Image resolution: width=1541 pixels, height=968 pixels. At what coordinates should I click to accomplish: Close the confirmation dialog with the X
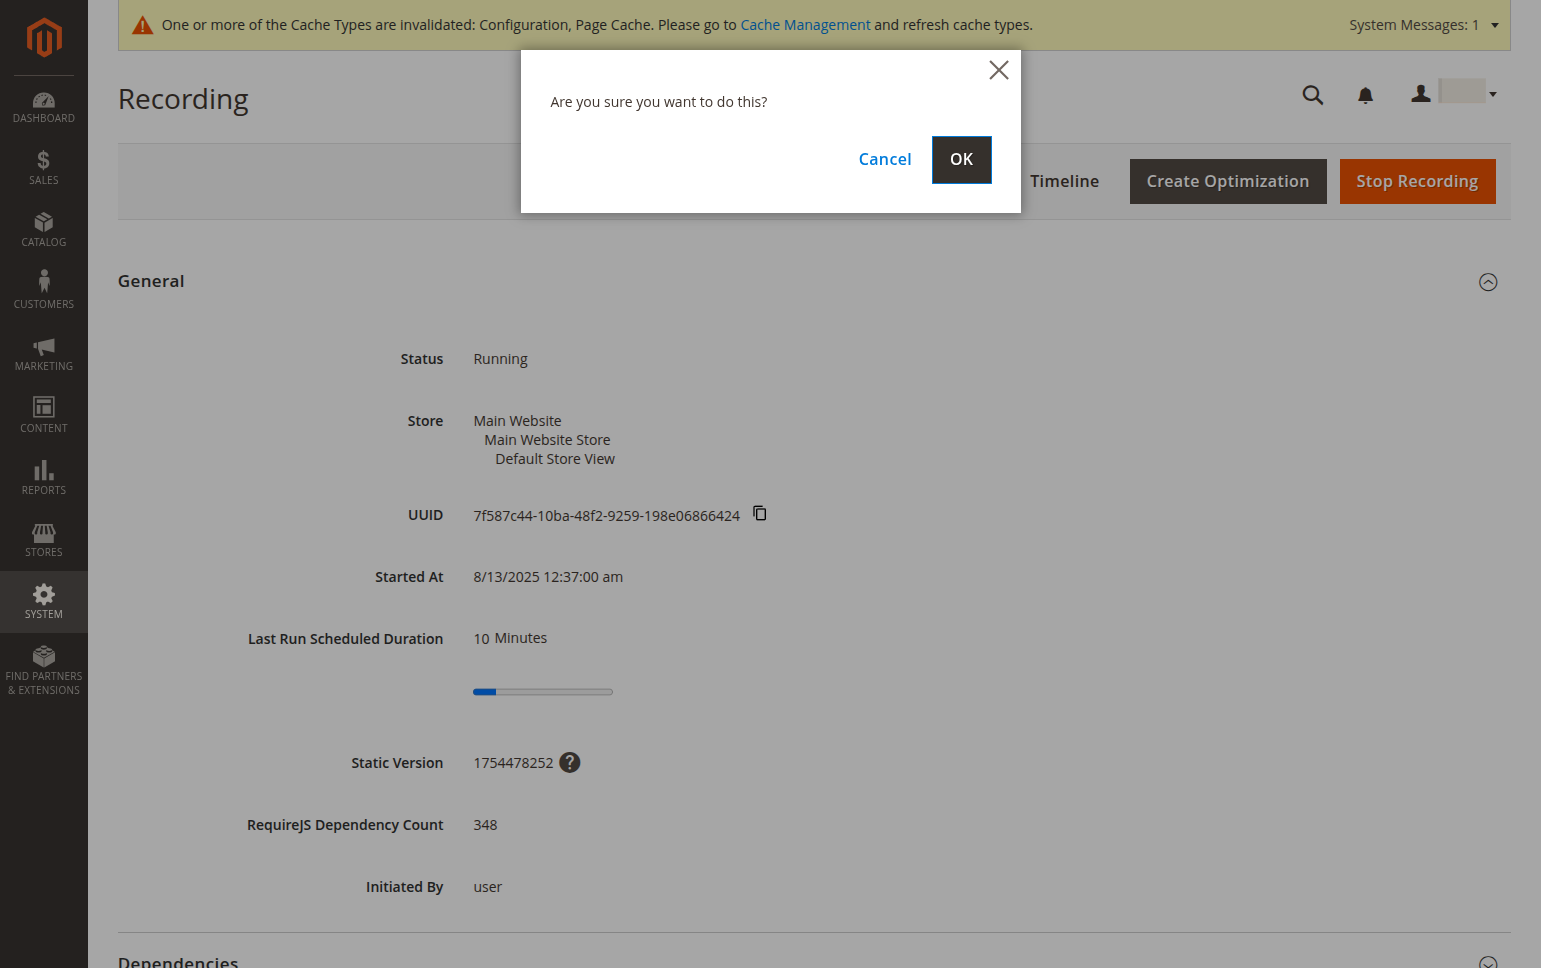tap(998, 70)
